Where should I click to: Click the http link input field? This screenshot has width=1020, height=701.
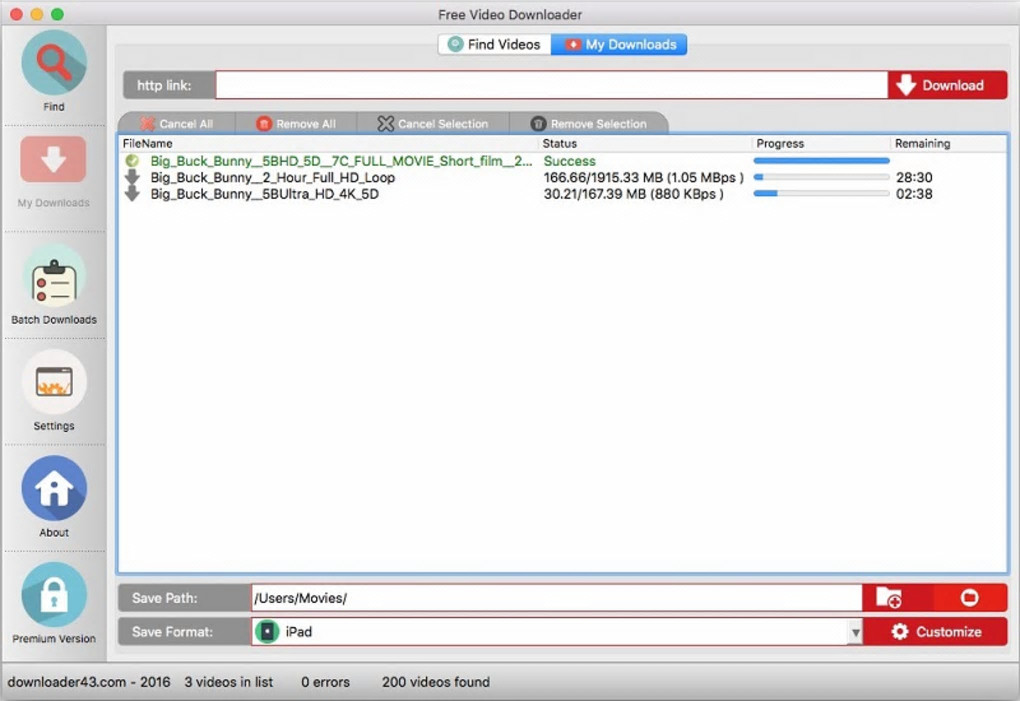point(552,85)
